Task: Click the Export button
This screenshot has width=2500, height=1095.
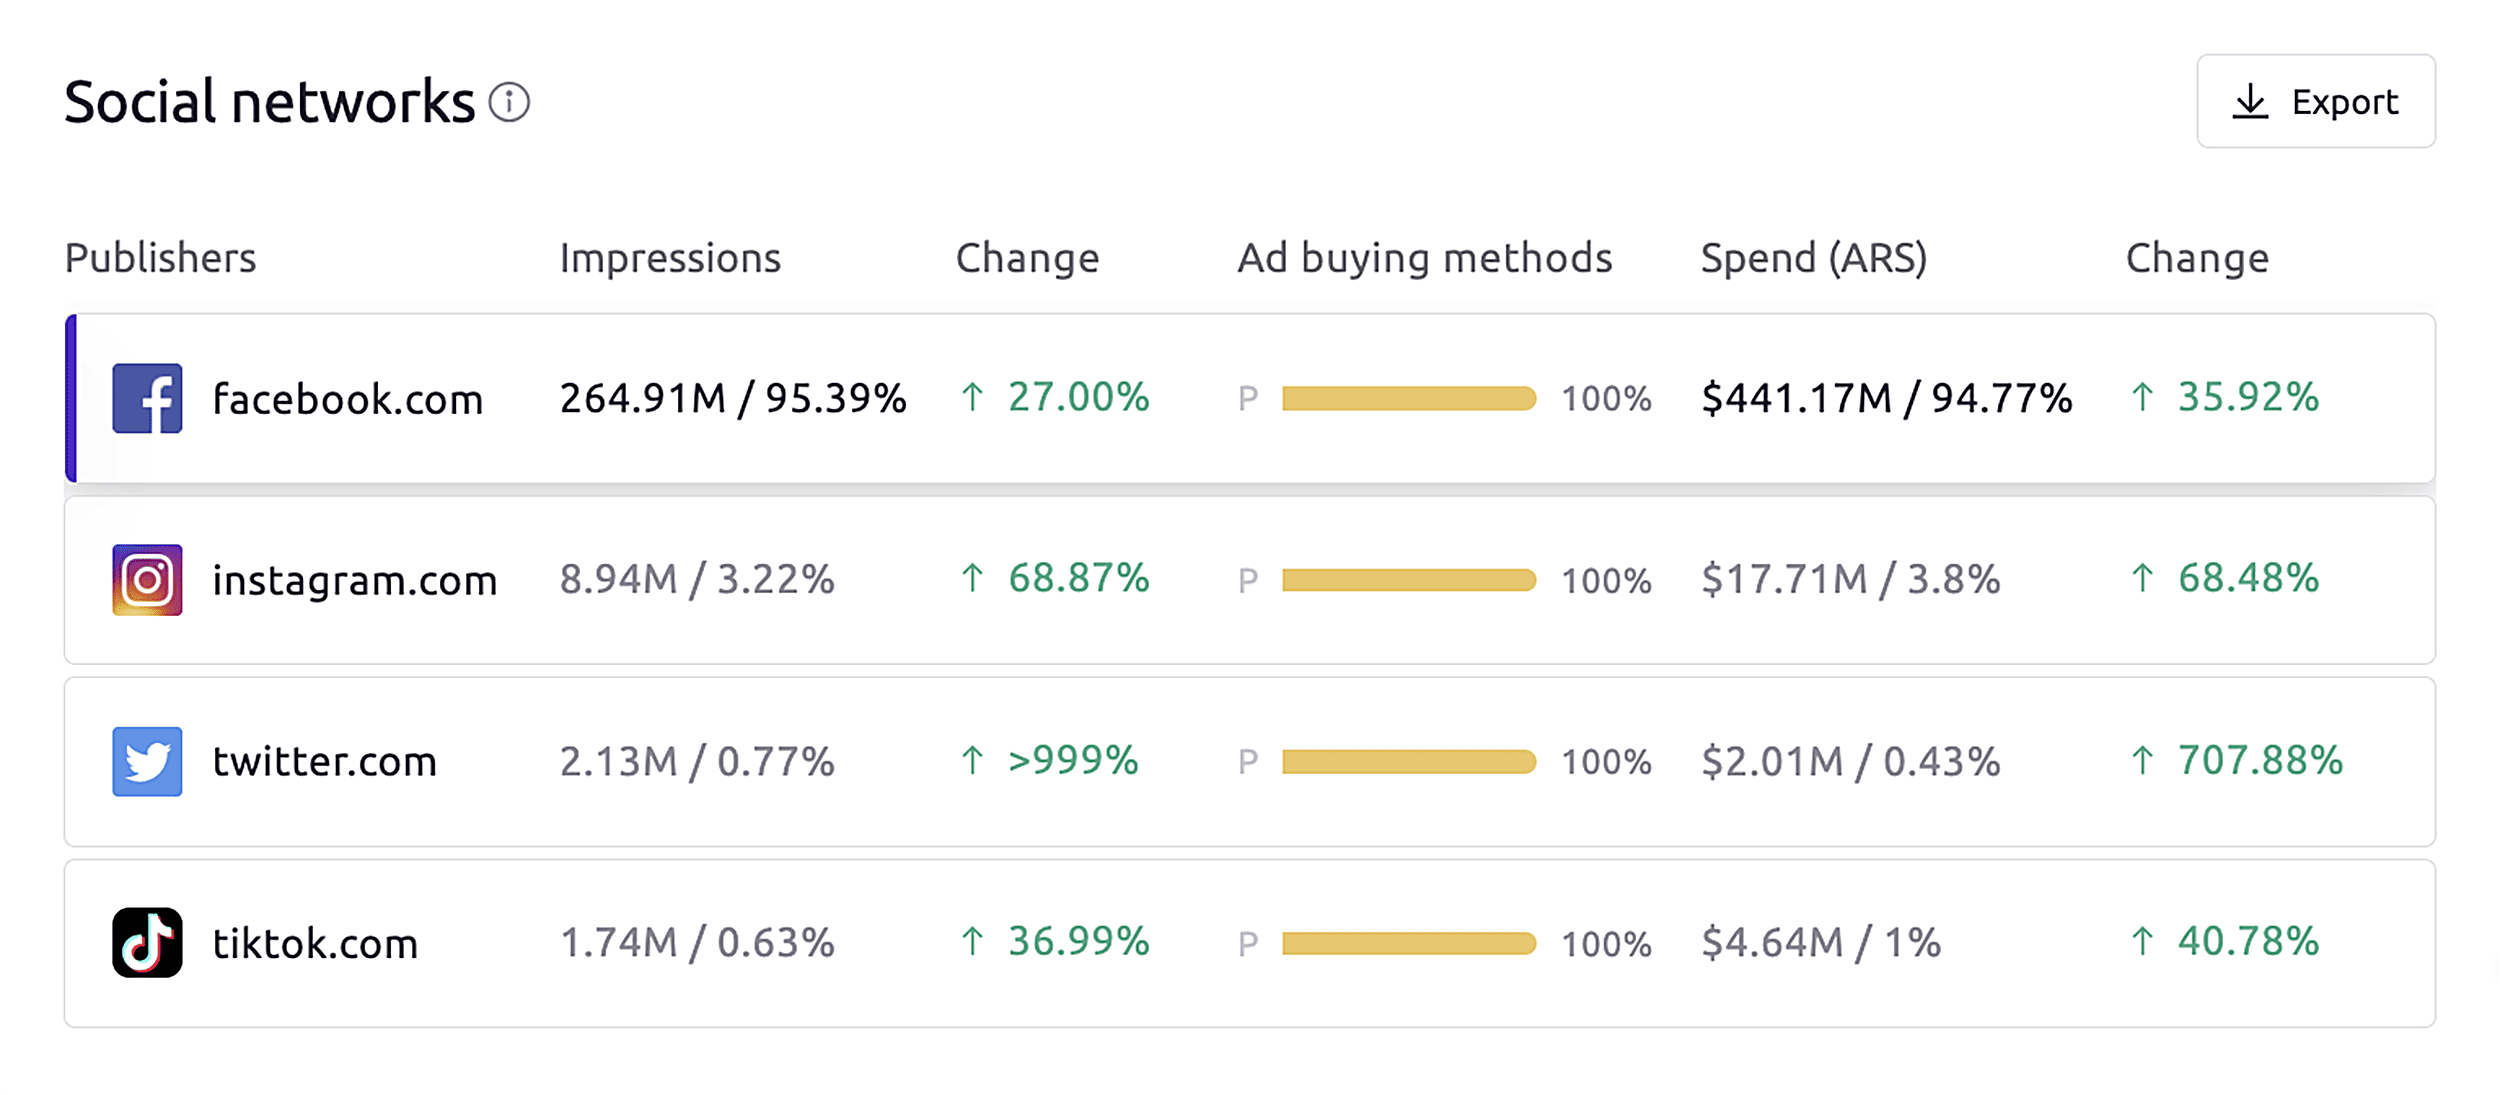Action: coord(2316,101)
